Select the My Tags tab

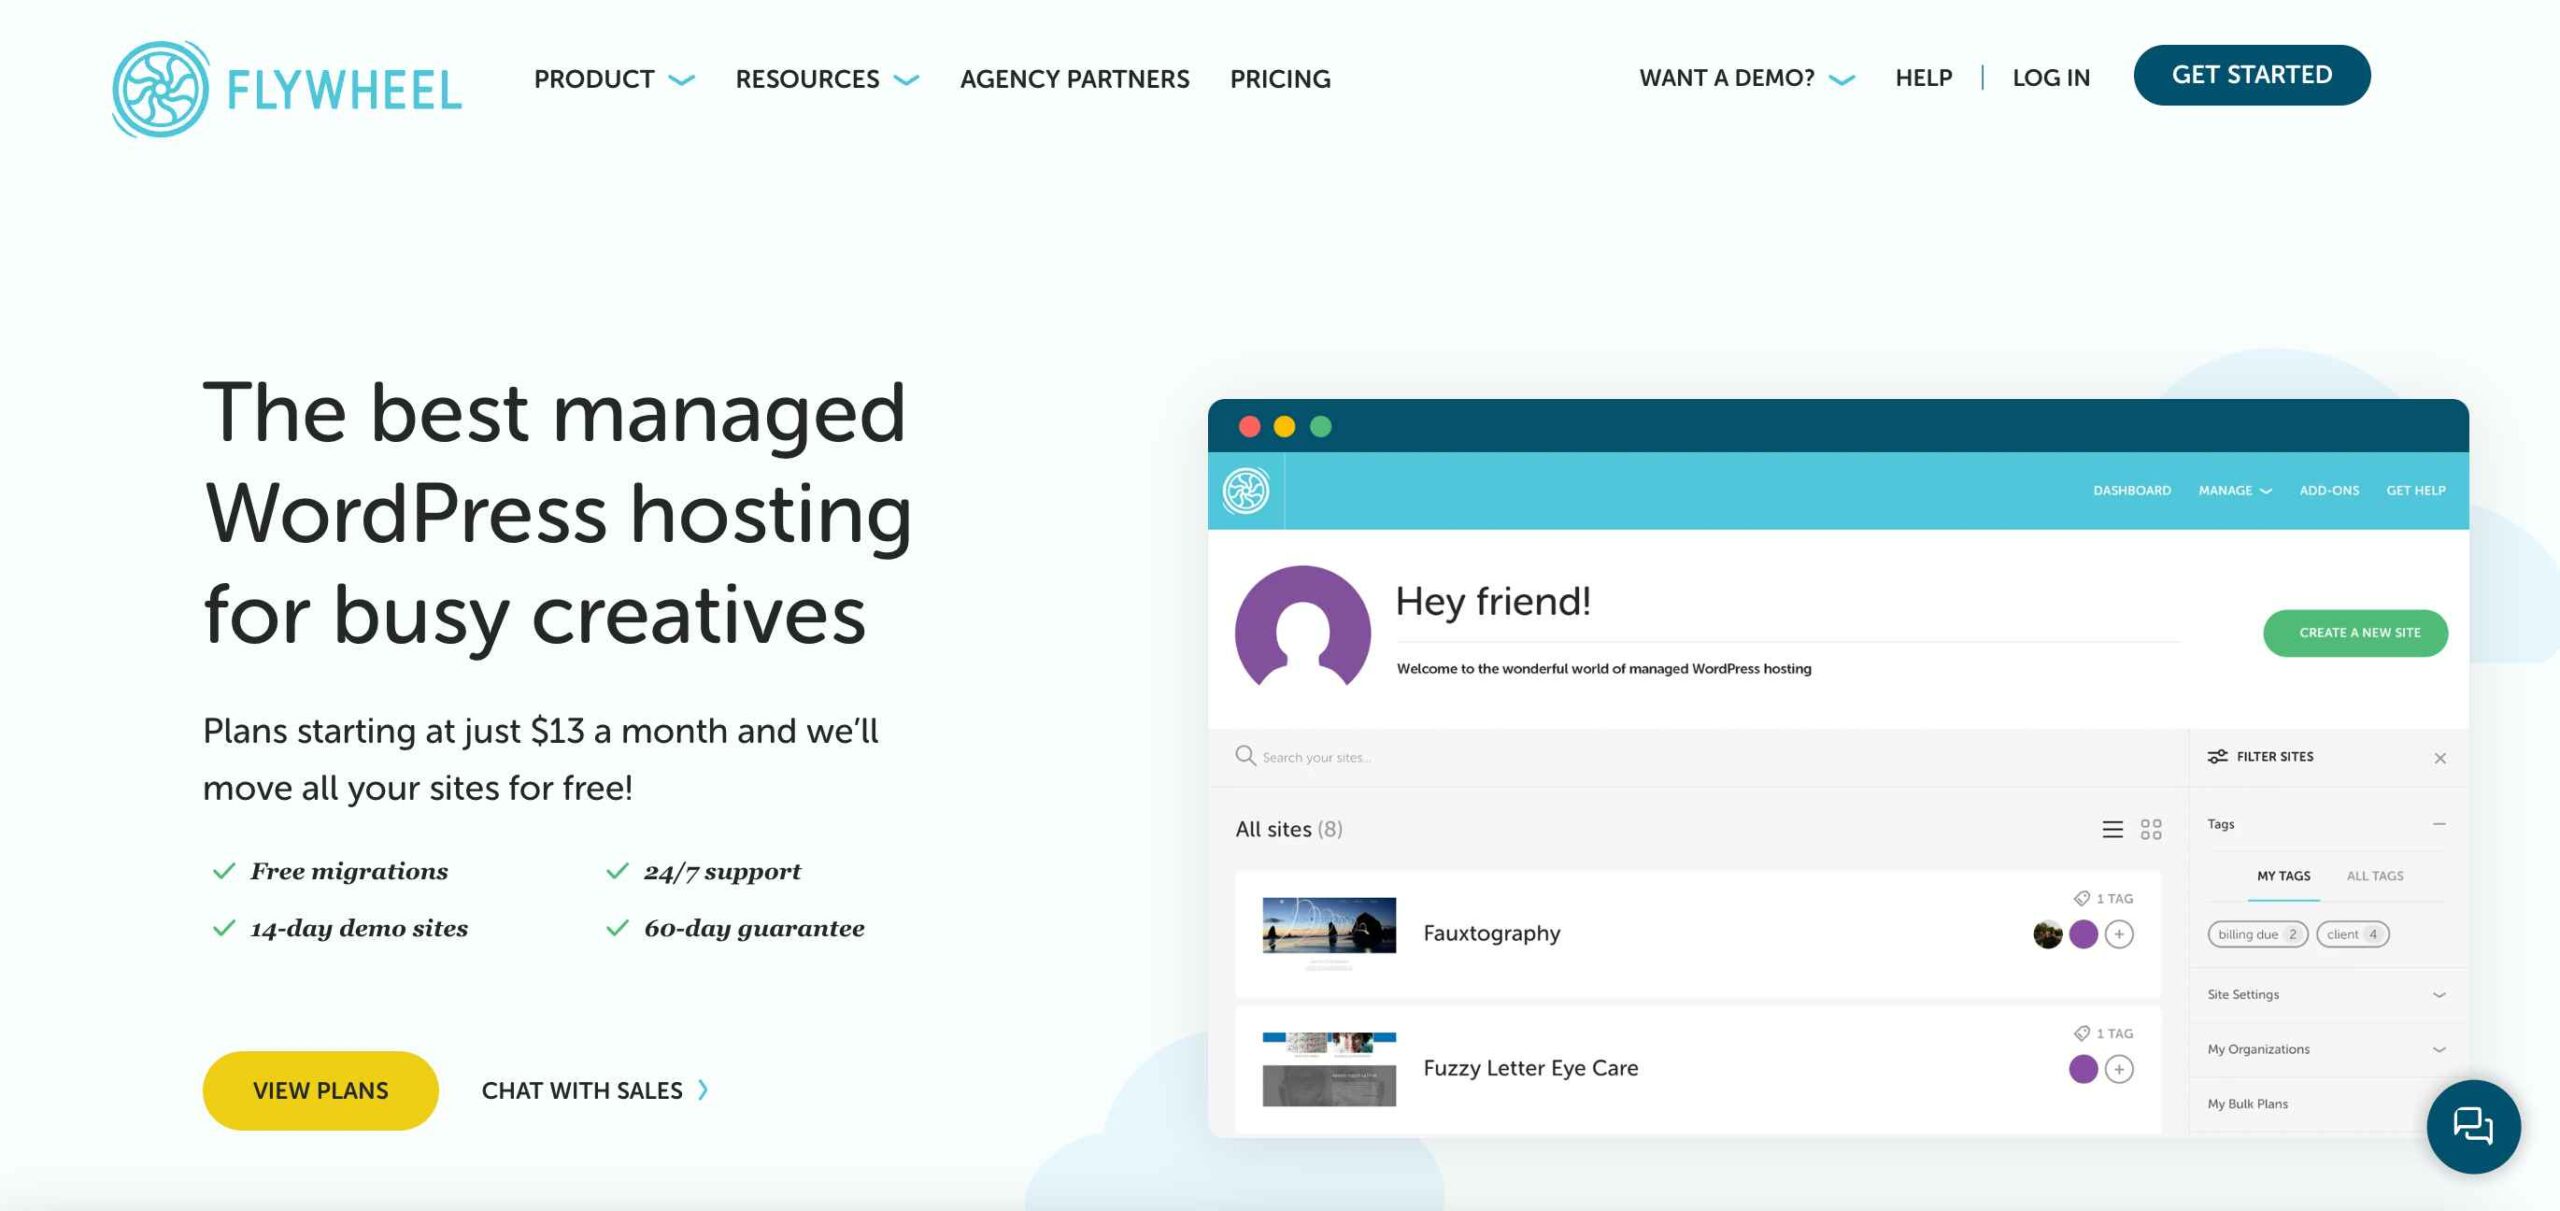coord(2283,876)
